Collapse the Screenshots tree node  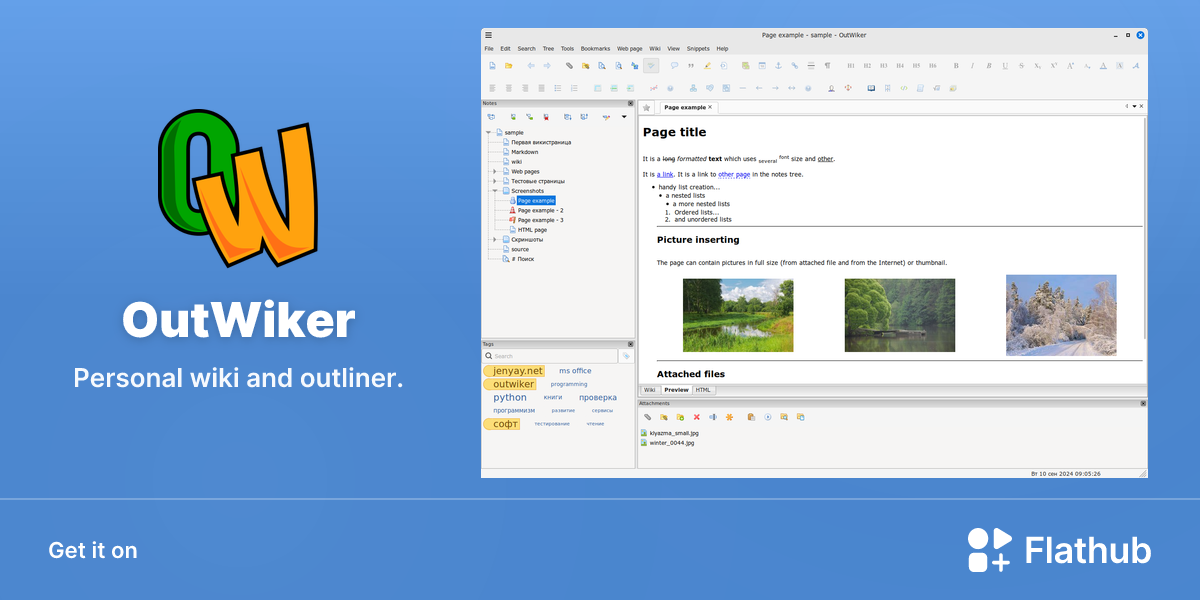tap(495, 191)
